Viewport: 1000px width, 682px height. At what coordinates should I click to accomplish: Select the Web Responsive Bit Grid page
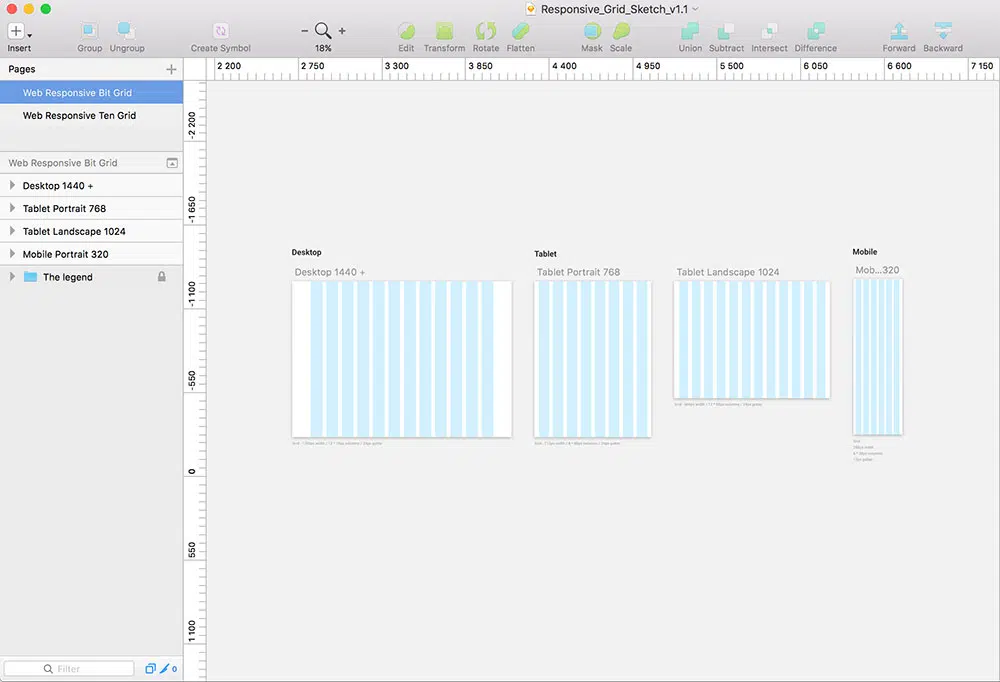(x=77, y=93)
